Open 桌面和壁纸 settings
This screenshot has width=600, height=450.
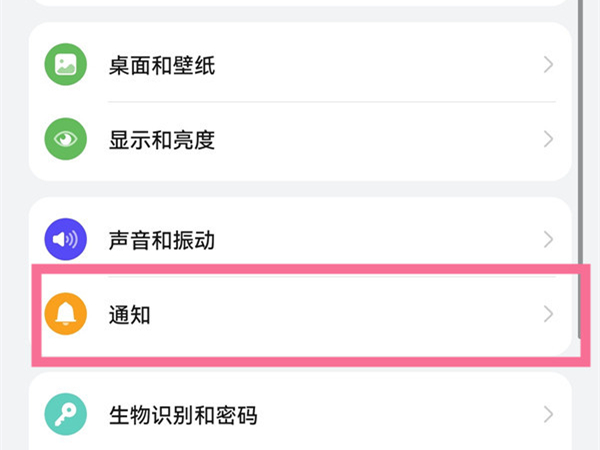[x=162, y=66]
